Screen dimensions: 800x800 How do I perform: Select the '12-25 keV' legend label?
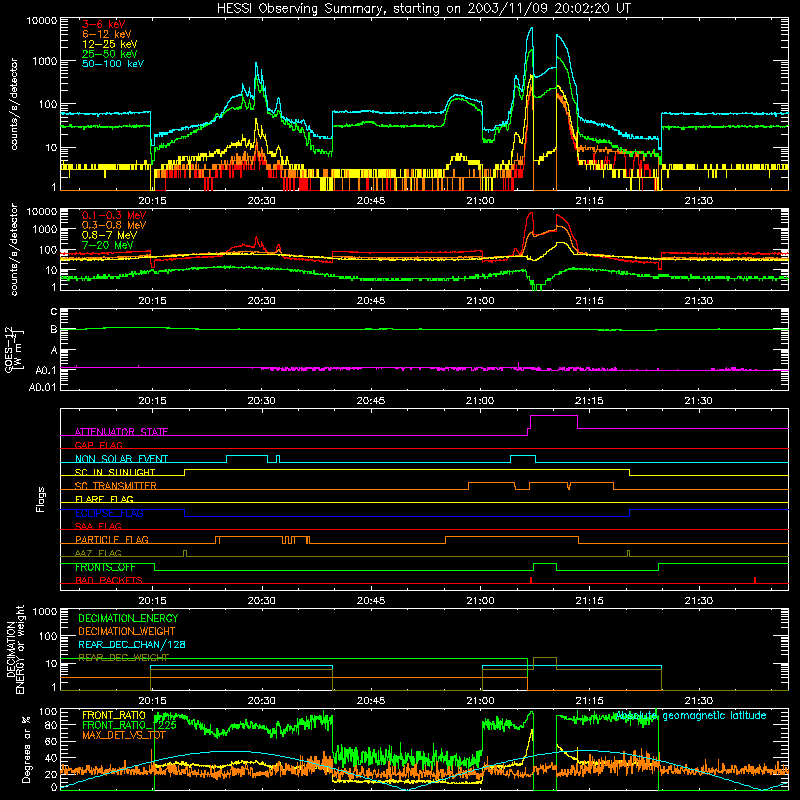click(110, 44)
